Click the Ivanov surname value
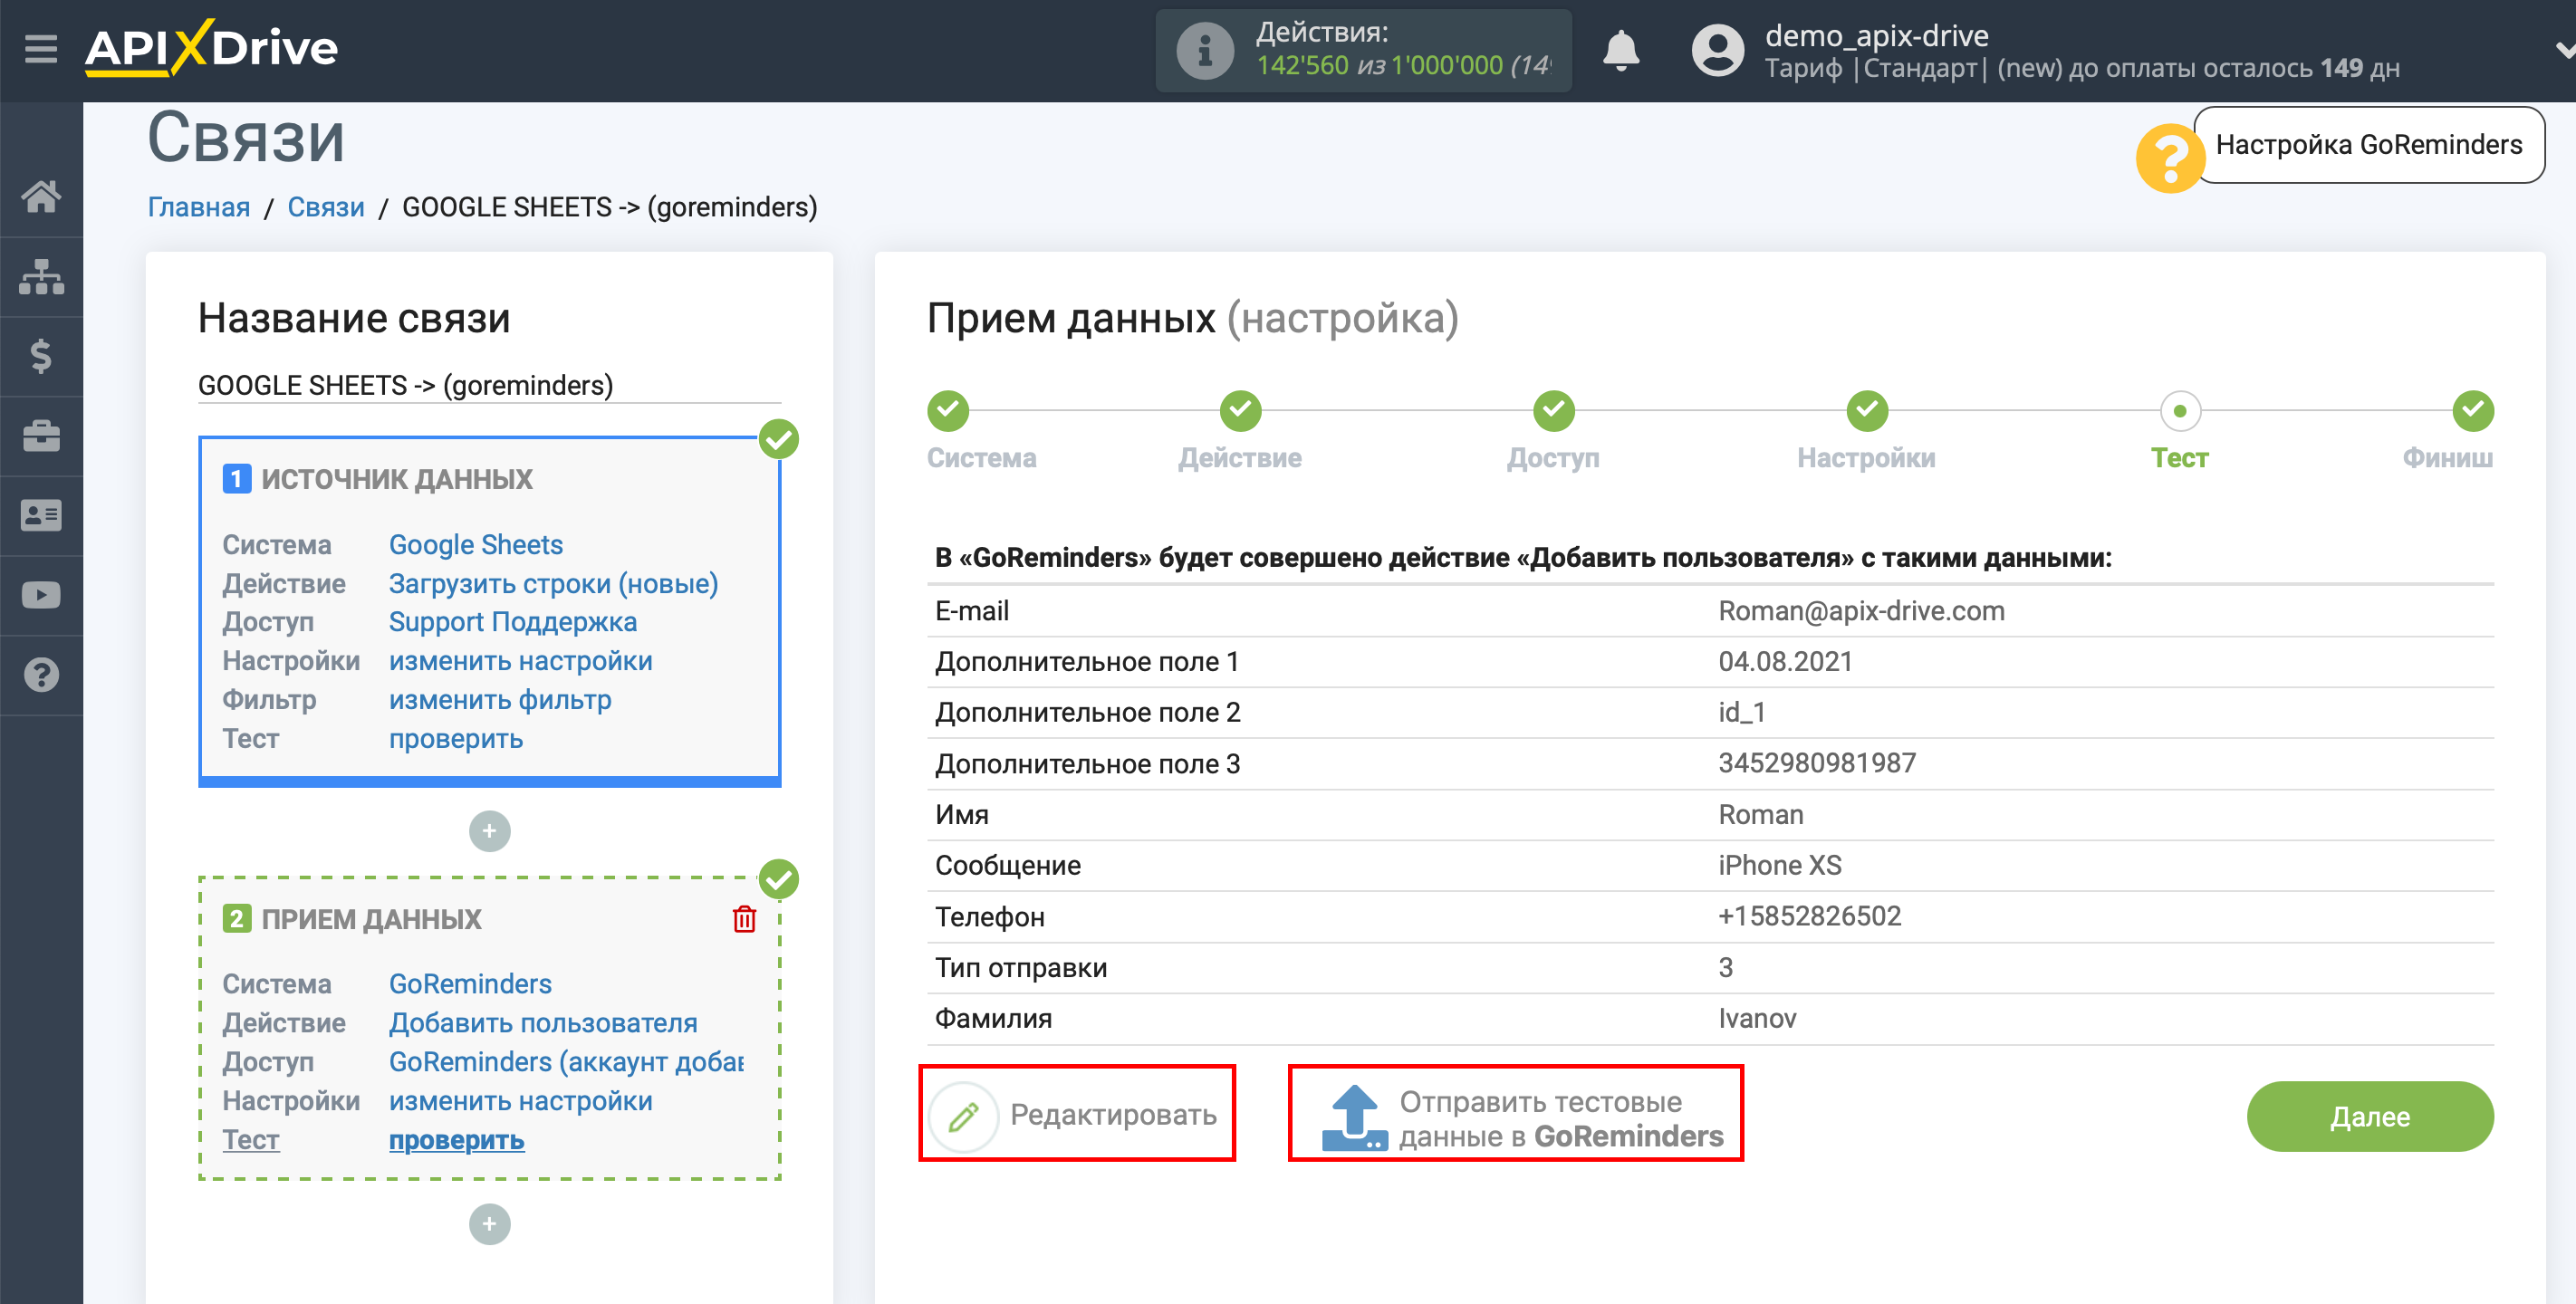This screenshot has width=2576, height=1304. click(x=1757, y=1018)
